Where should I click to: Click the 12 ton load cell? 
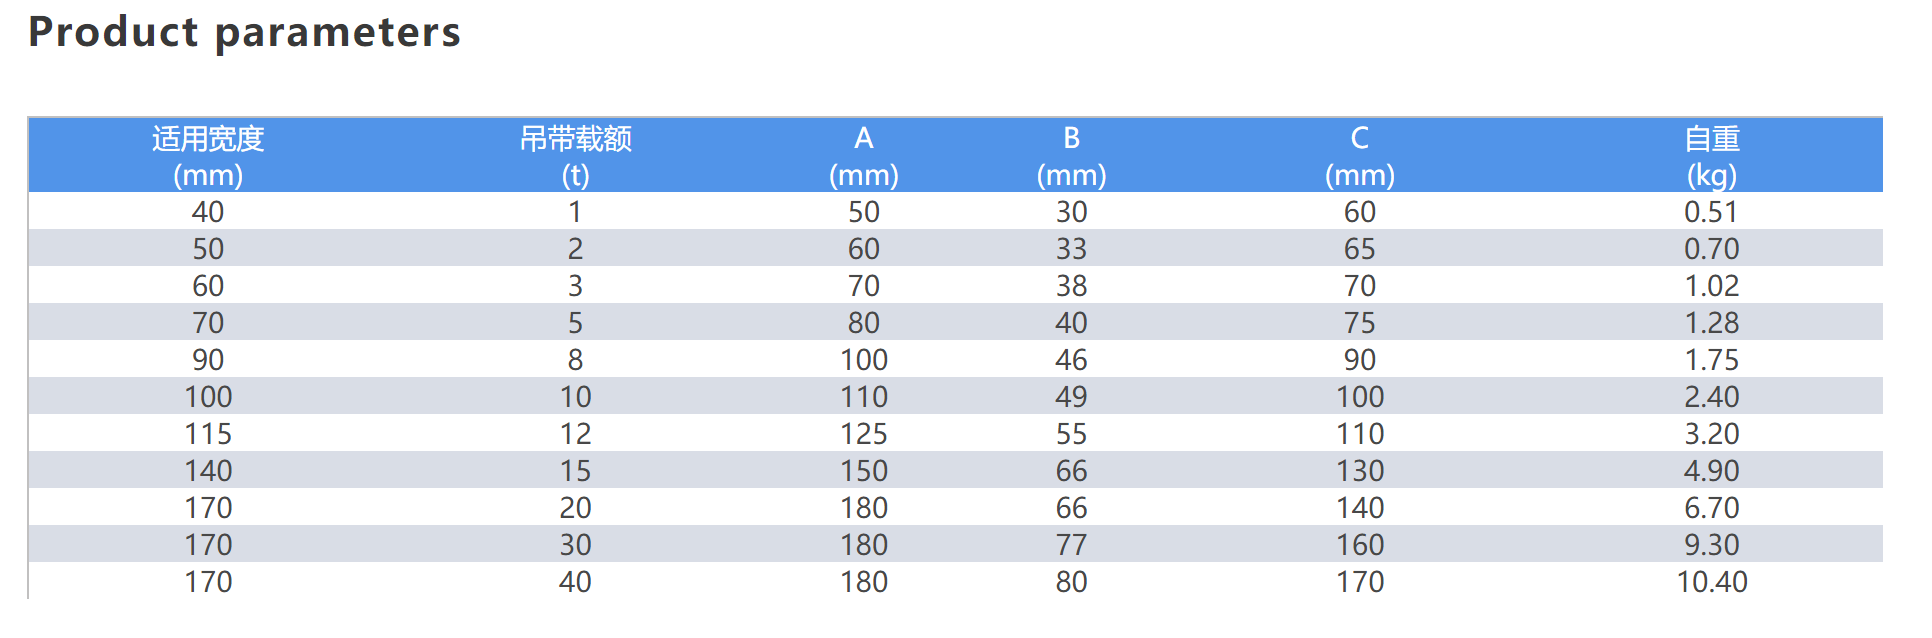[575, 434]
